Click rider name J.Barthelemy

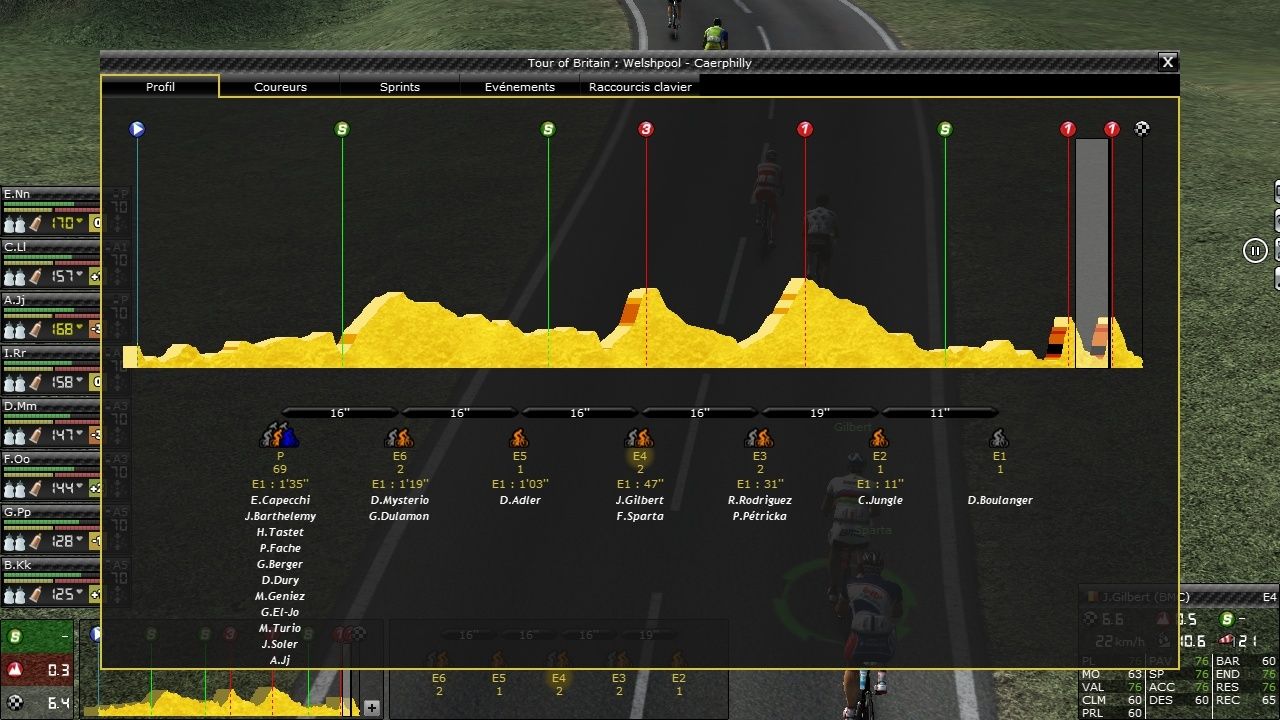280,516
